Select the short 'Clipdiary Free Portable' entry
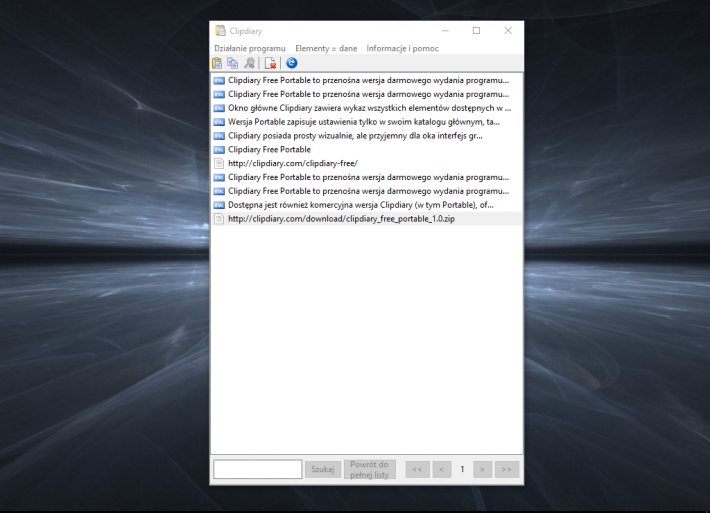Screen dimensions: 710x513 click(367, 149)
